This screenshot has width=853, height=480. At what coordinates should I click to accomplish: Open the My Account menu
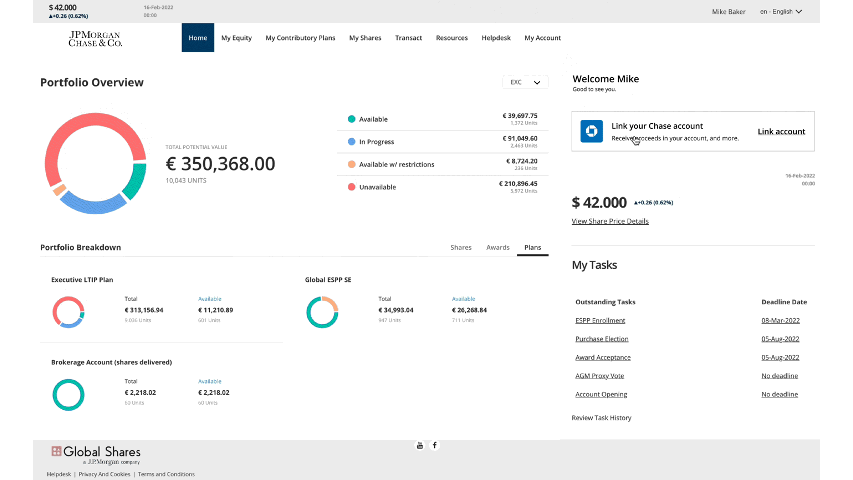click(x=542, y=38)
